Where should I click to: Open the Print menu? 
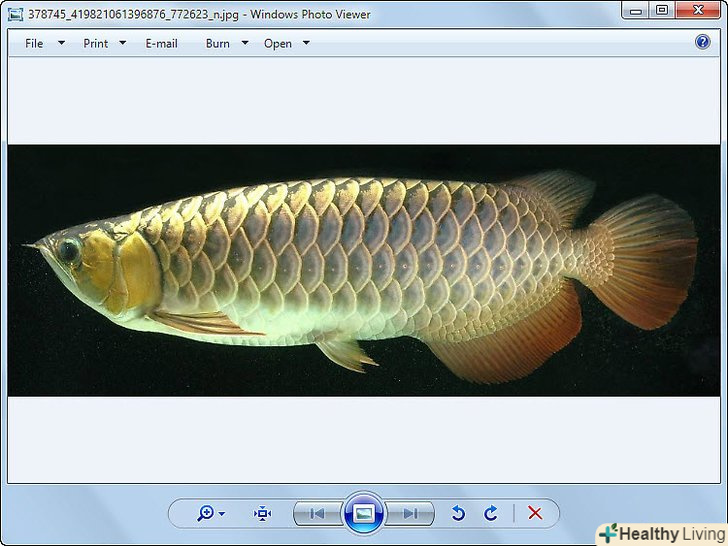tap(96, 43)
